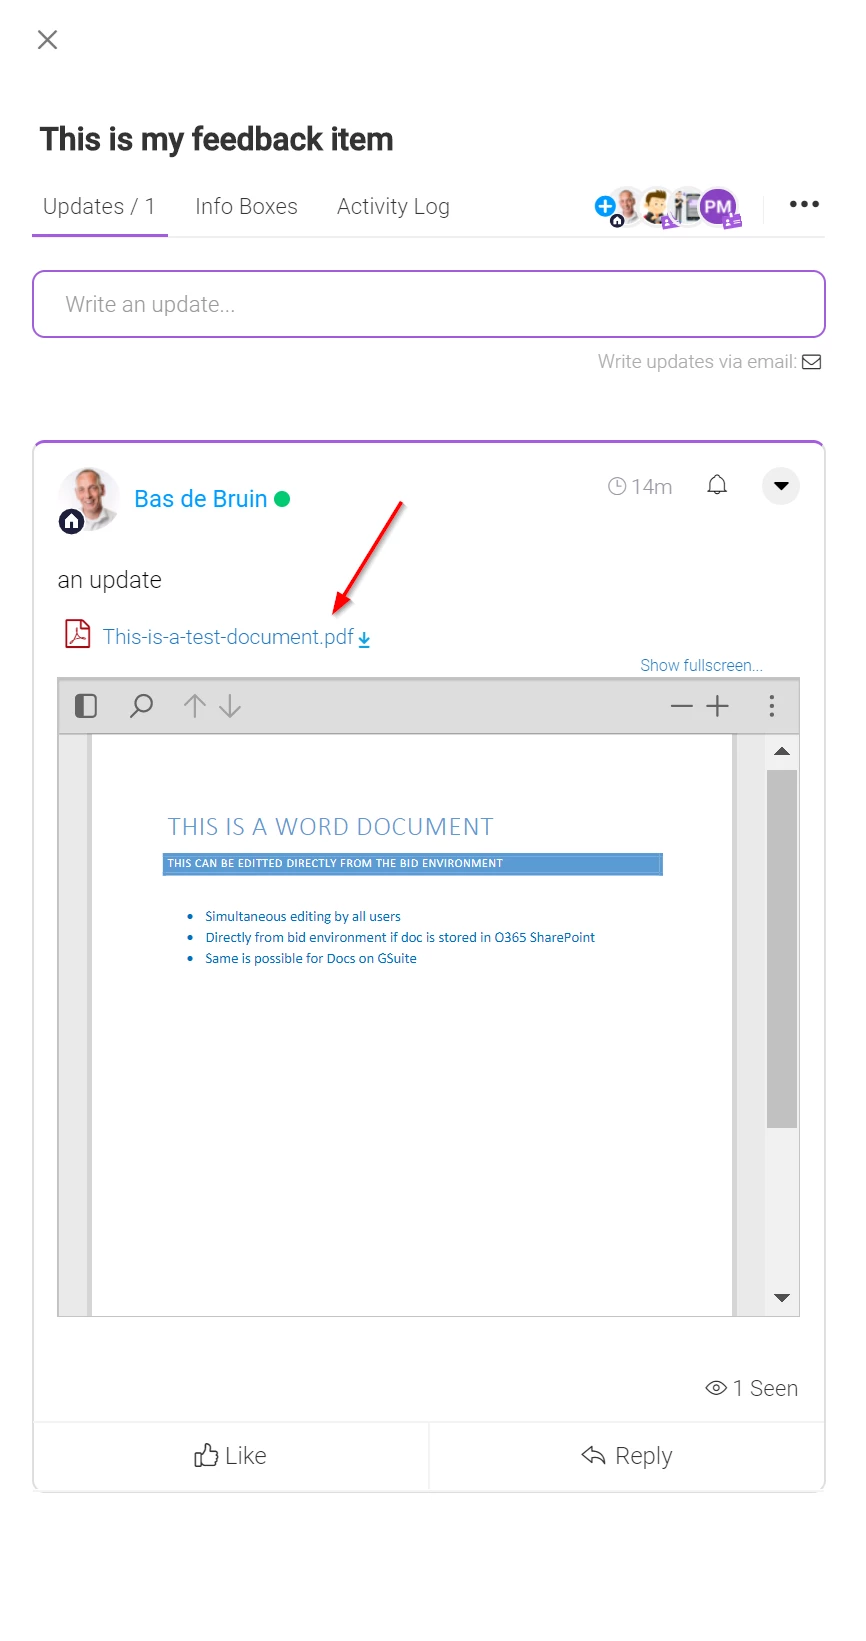The width and height of the screenshot is (866, 1641).
Task: Open the PDF viewer more options menu
Action: pyautogui.click(x=771, y=706)
